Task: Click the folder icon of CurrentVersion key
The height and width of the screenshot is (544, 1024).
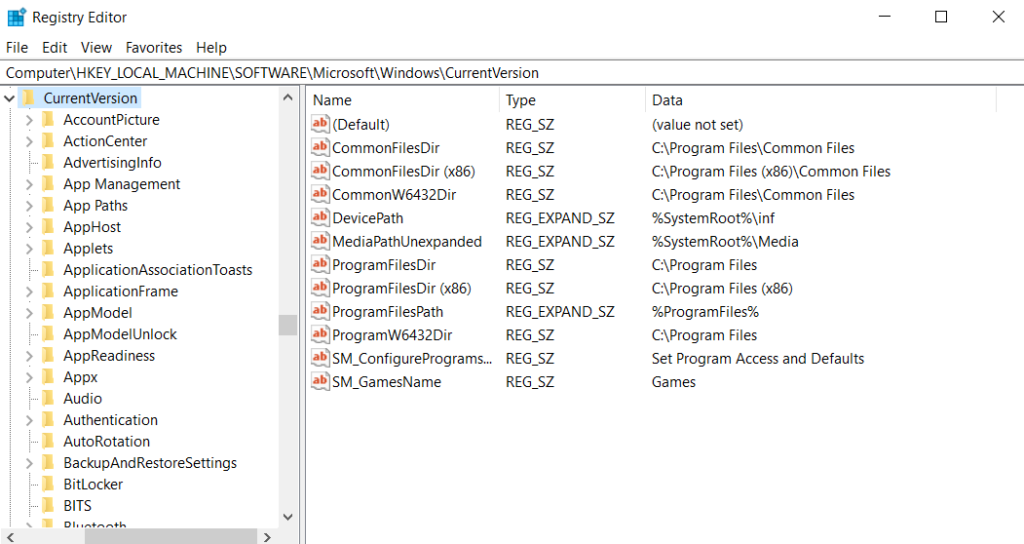Action: point(28,98)
